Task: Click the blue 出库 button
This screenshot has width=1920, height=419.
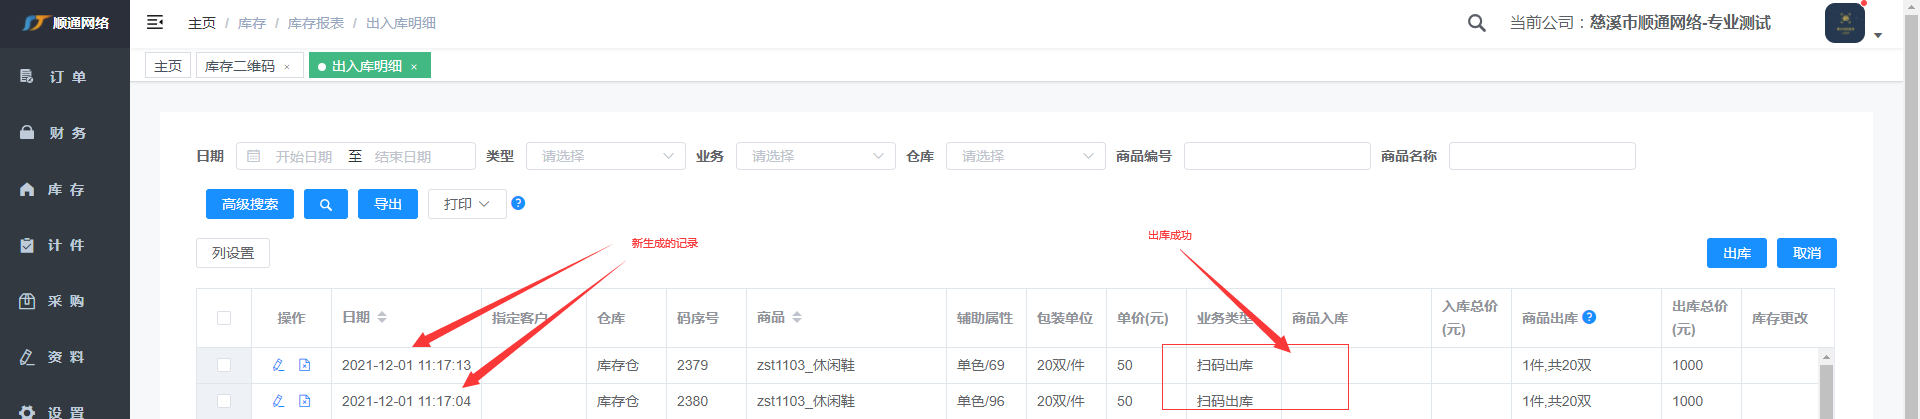Action: point(1736,253)
